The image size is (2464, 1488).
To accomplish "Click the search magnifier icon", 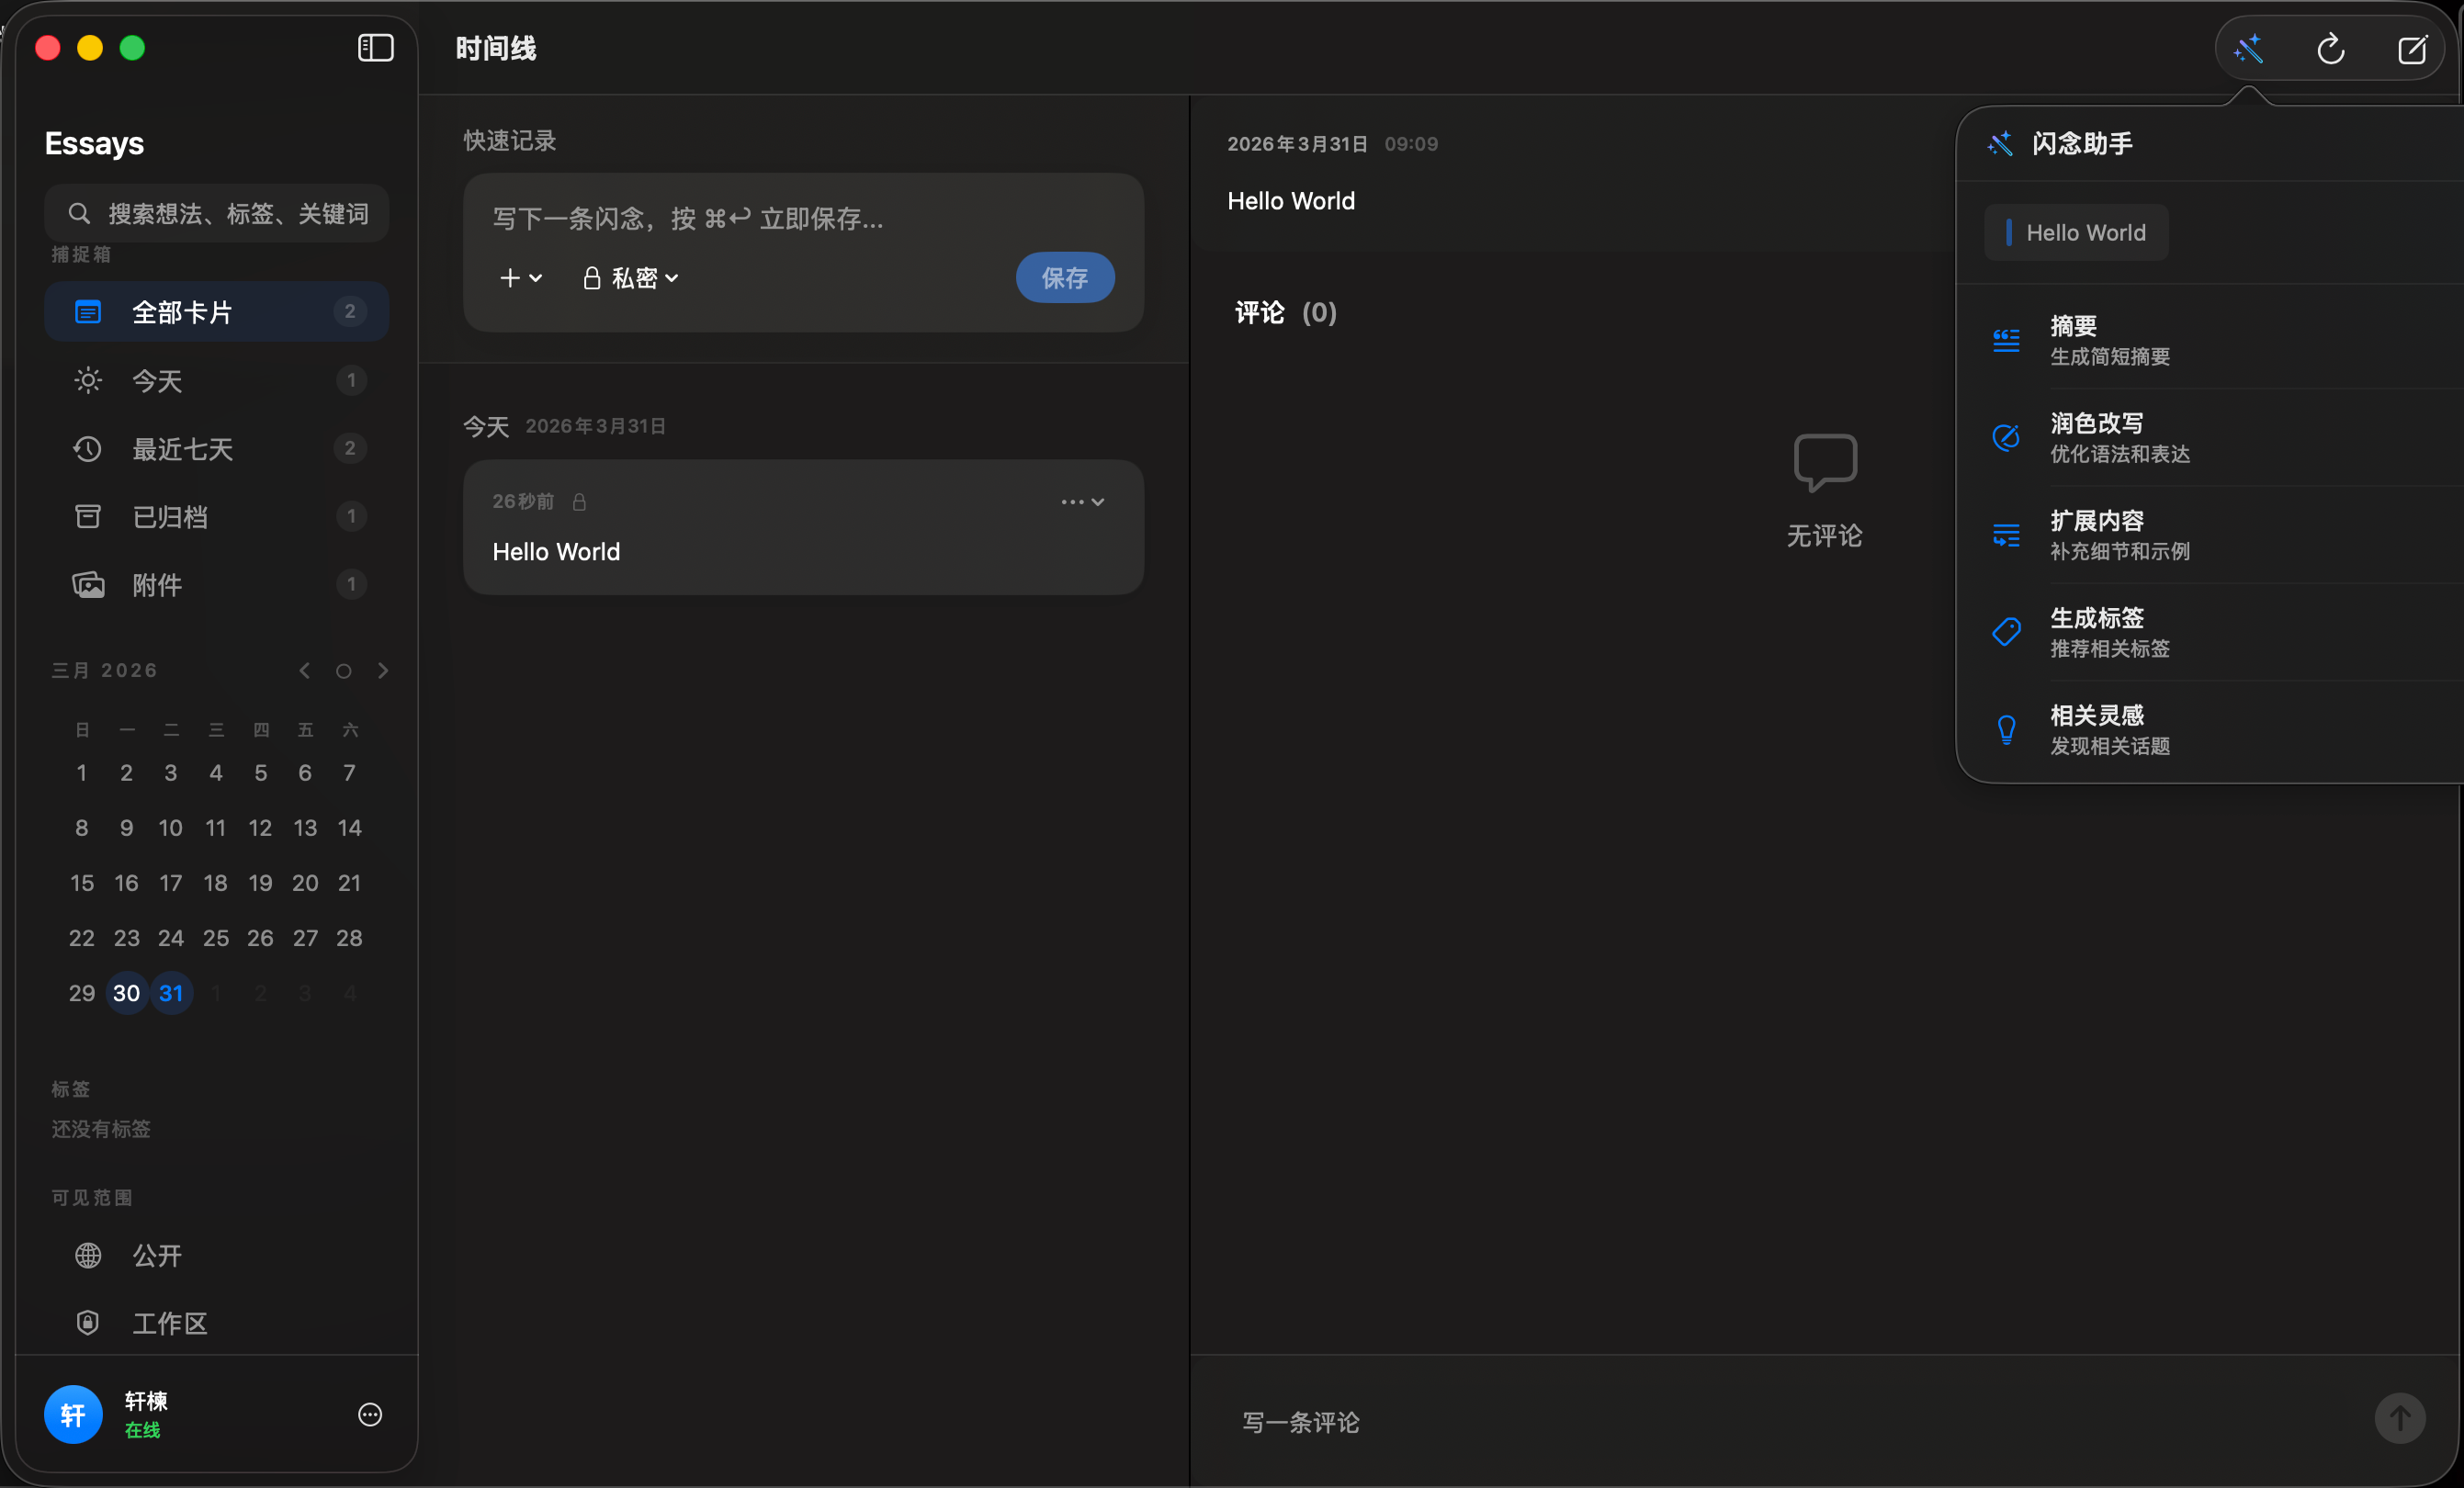I will tap(80, 213).
